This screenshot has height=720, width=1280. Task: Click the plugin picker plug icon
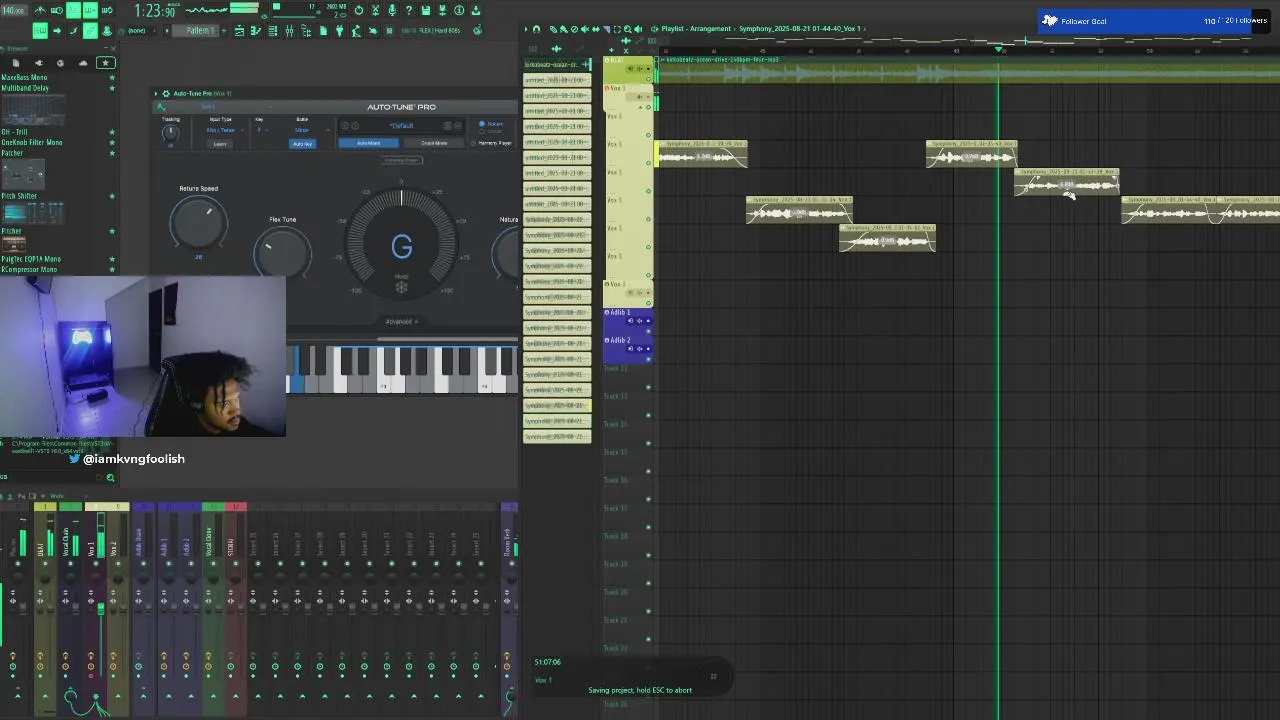click(339, 30)
